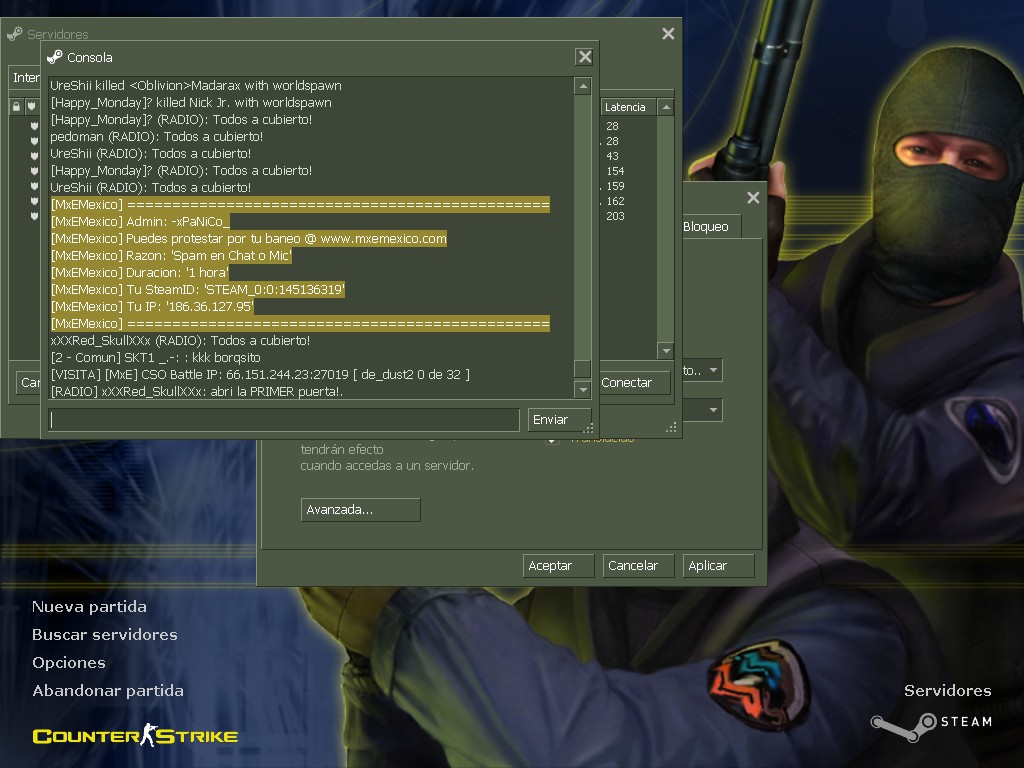Click the Conectar button
This screenshot has height=768, width=1024.
(x=635, y=383)
